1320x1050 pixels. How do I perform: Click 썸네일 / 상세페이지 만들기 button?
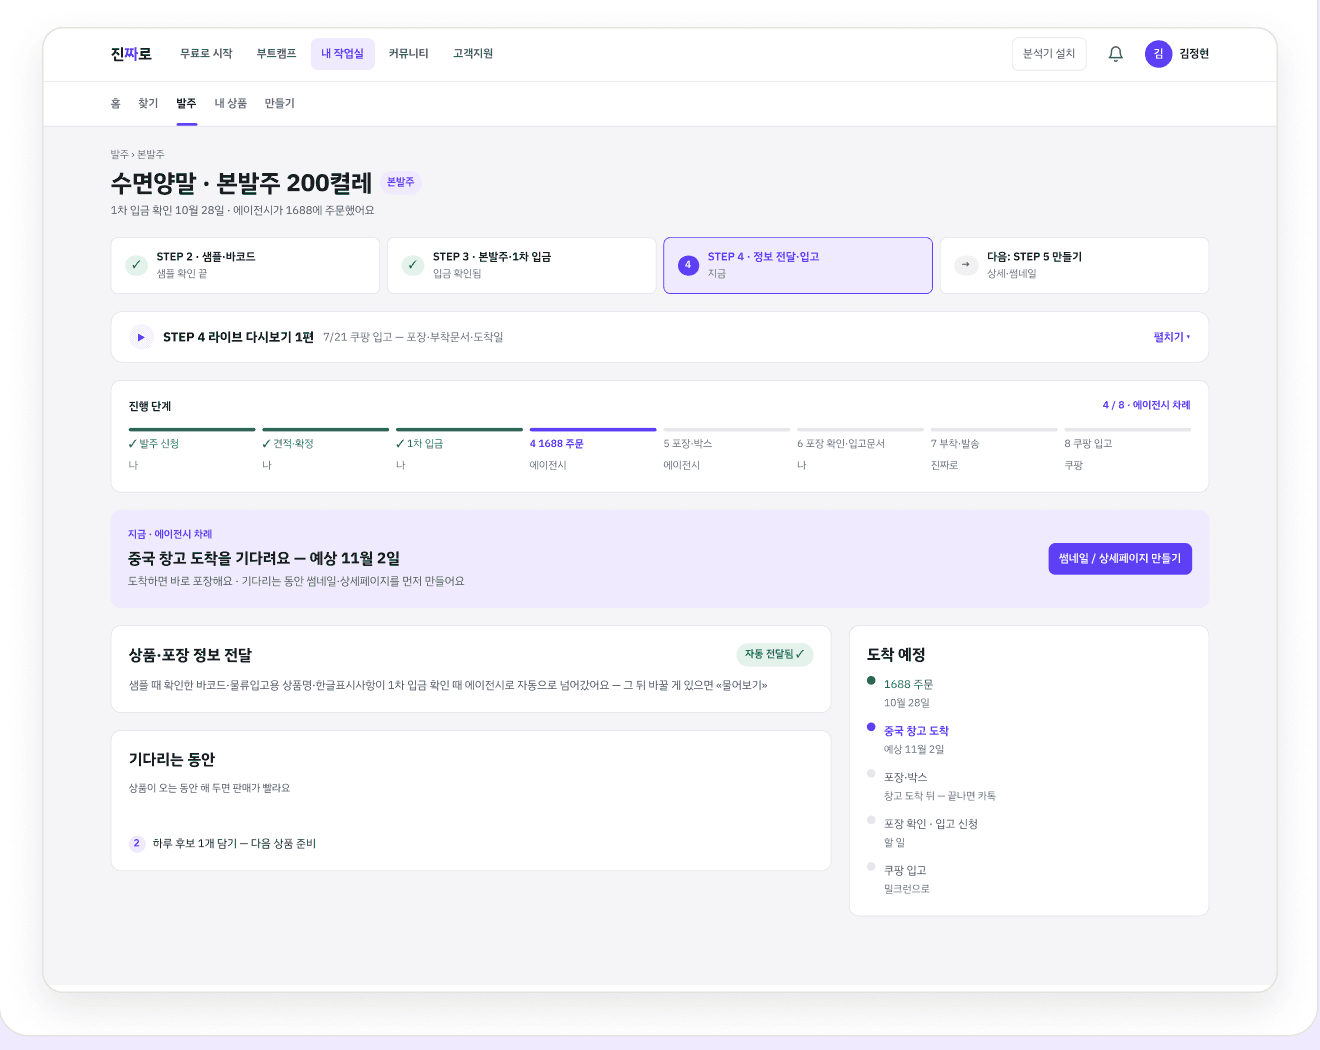pyautogui.click(x=1120, y=559)
